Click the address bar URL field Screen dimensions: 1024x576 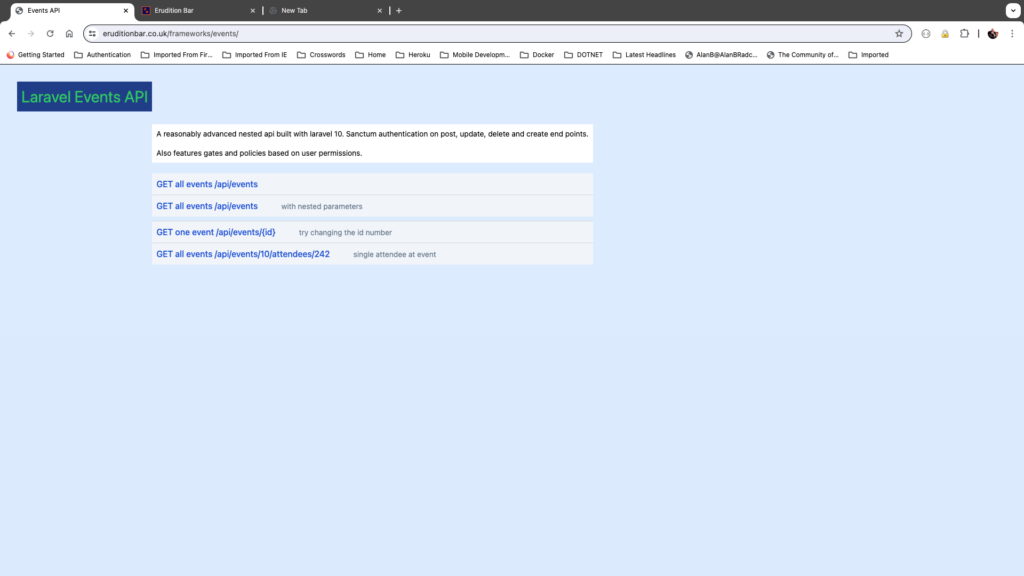coord(496,33)
